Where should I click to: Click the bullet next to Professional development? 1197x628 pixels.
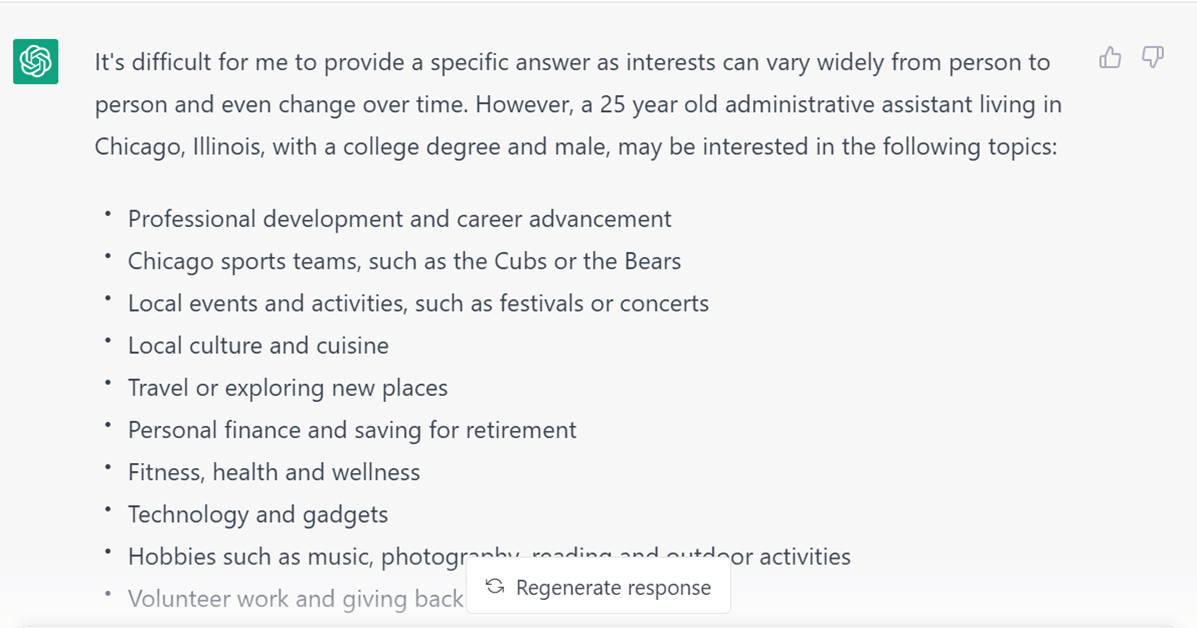(x=110, y=212)
